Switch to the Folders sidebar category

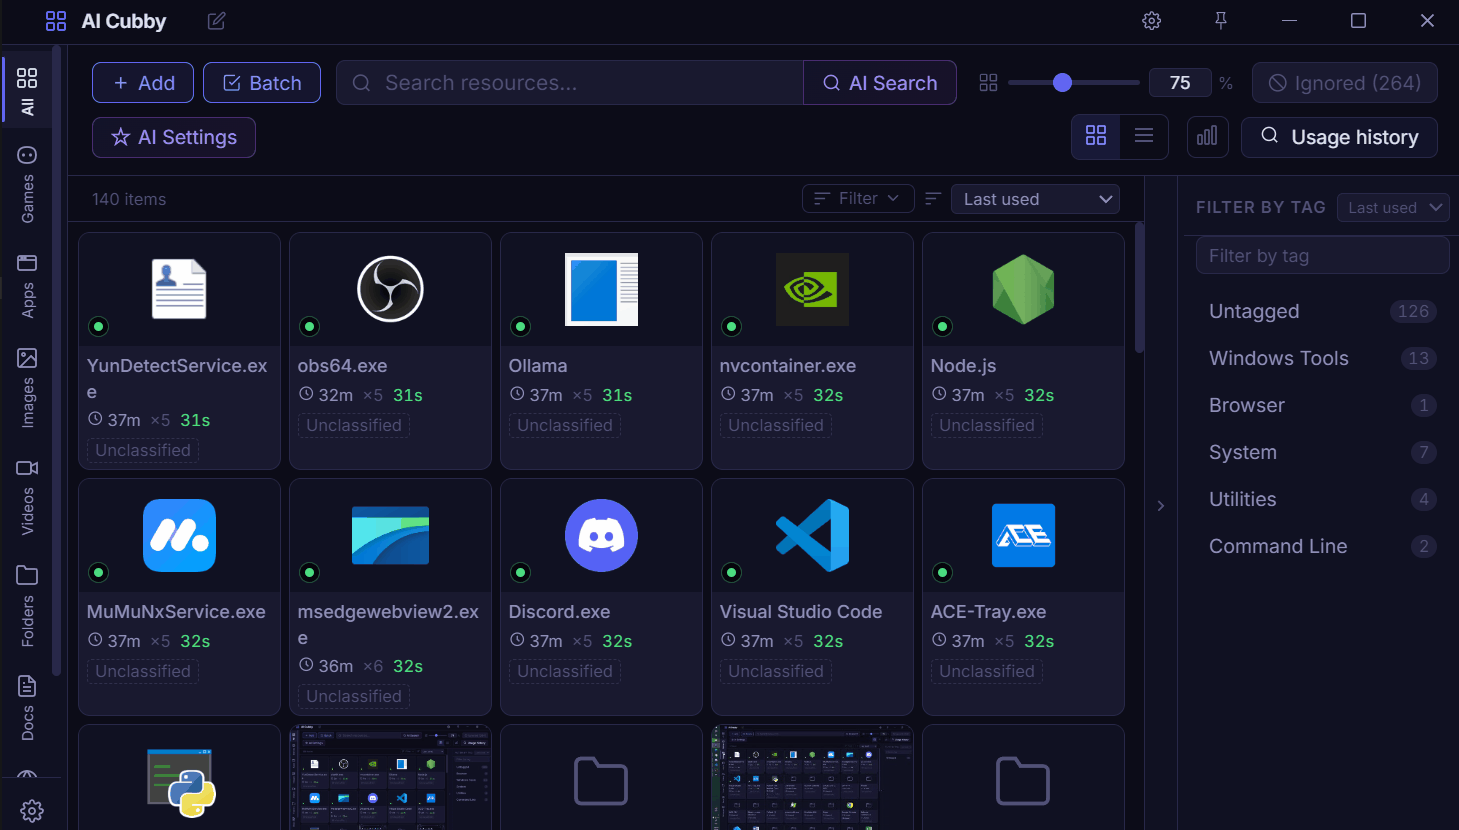(x=27, y=605)
